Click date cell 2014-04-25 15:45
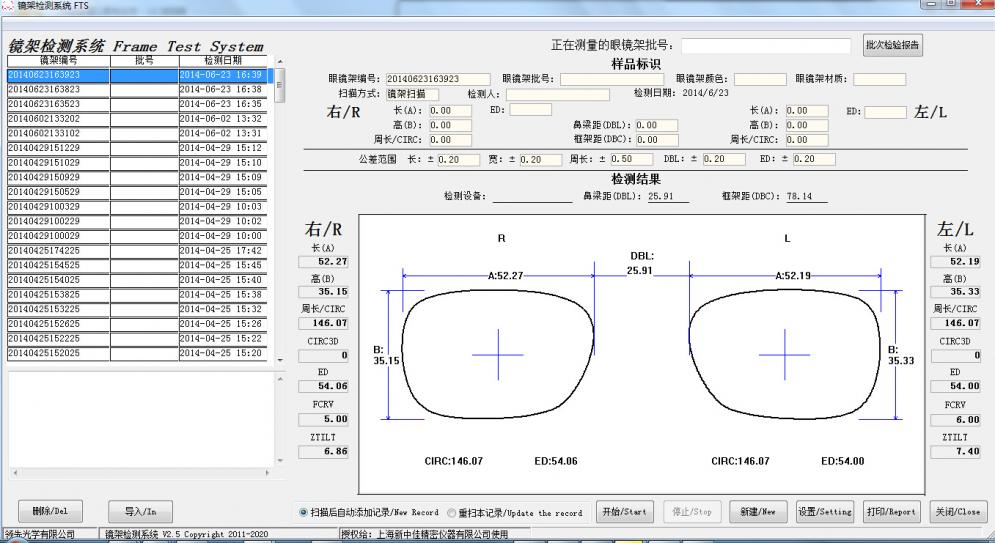The height and width of the screenshot is (543, 995). pos(223,265)
